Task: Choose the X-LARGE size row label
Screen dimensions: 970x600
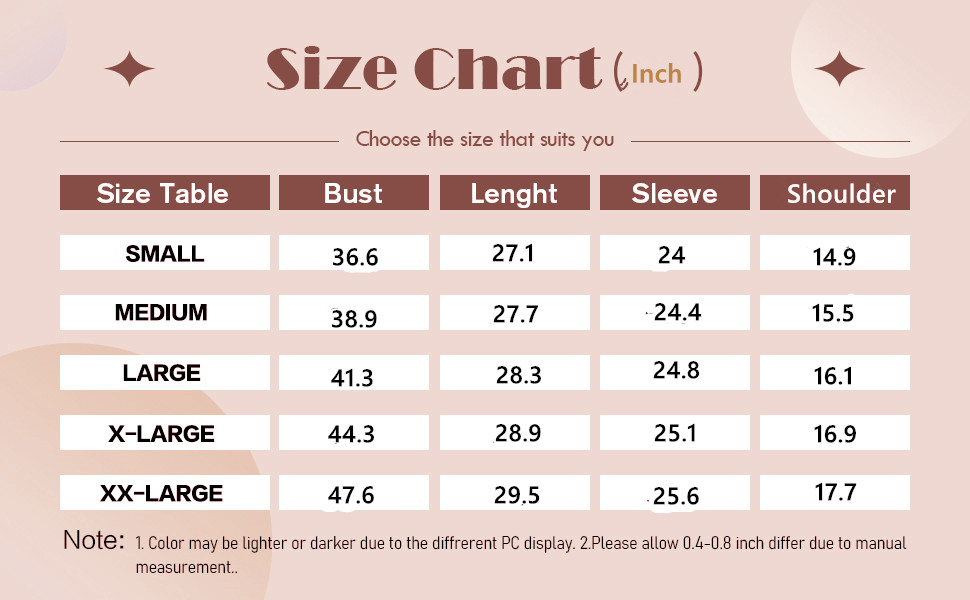Action: click(x=162, y=433)
